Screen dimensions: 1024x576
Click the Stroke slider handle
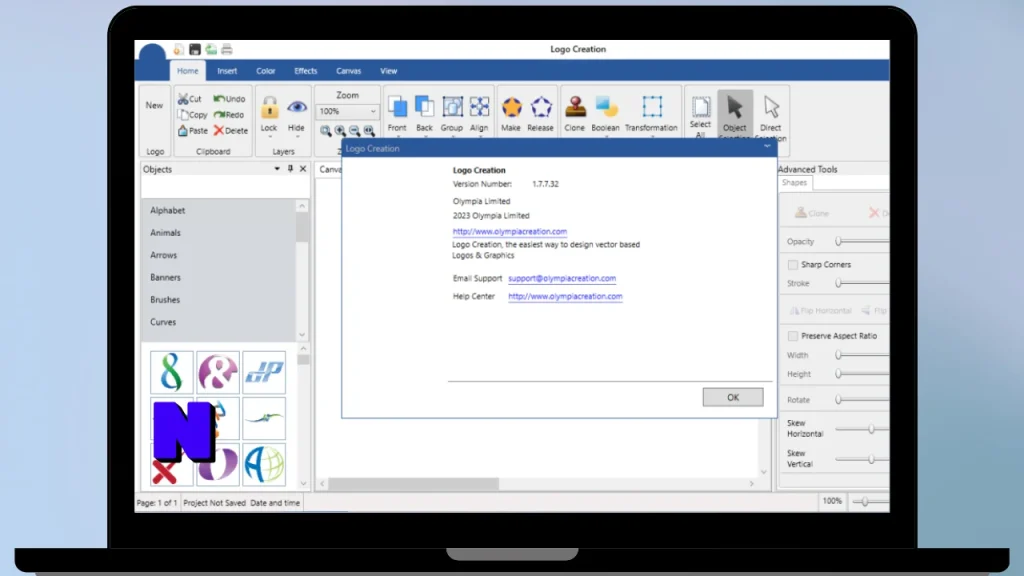839,283
